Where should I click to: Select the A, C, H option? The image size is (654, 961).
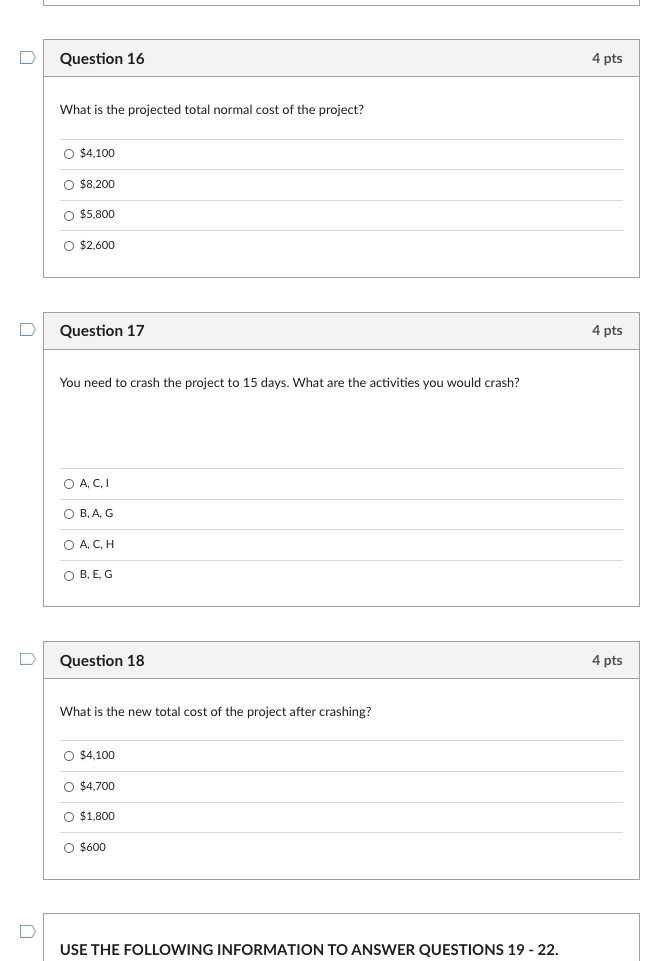[x=69, y=544]
